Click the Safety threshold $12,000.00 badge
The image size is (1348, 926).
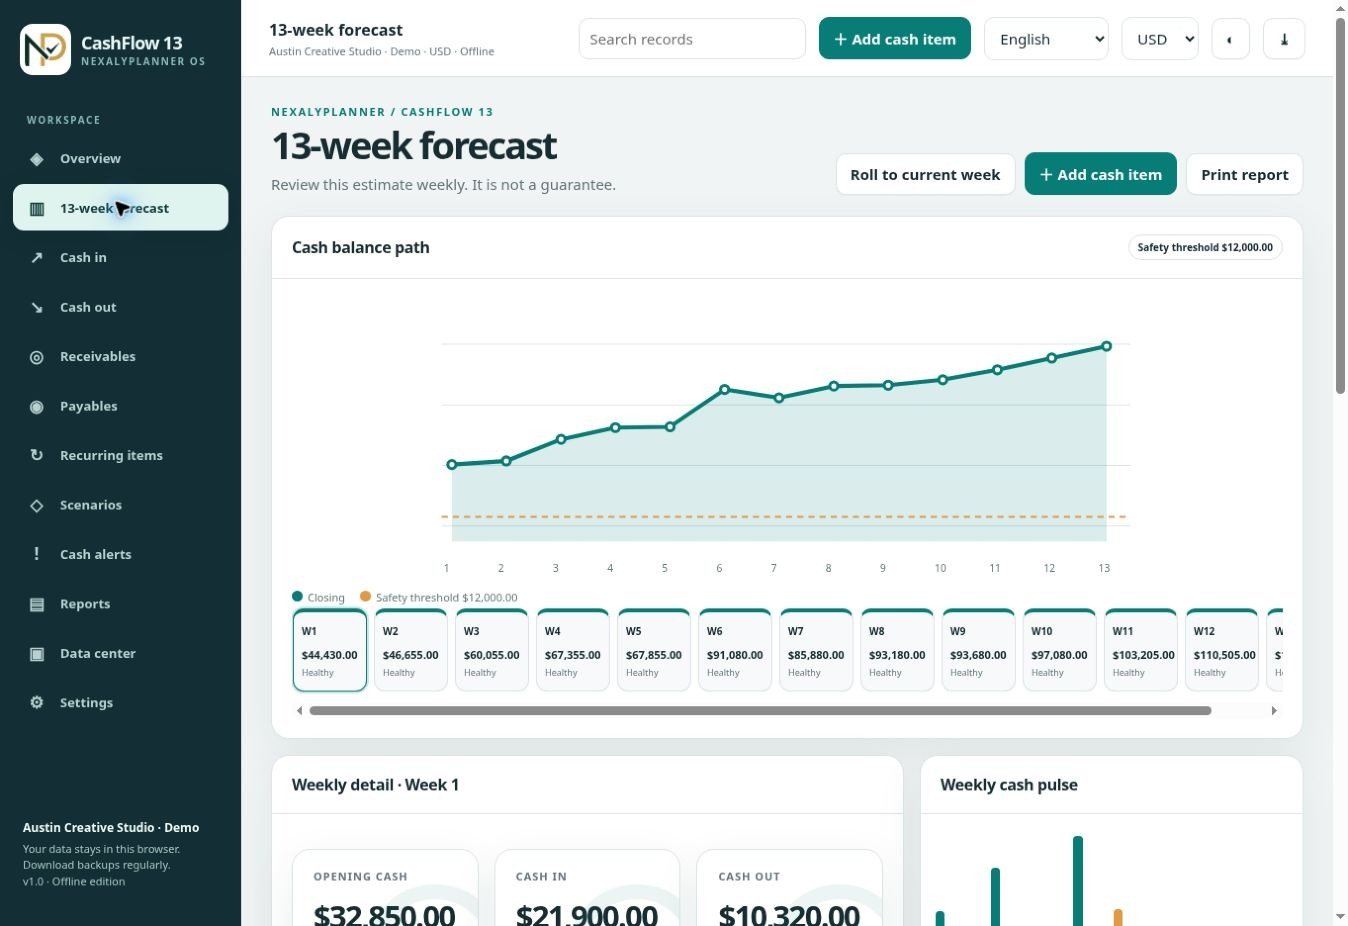(x=1205, y=247)
